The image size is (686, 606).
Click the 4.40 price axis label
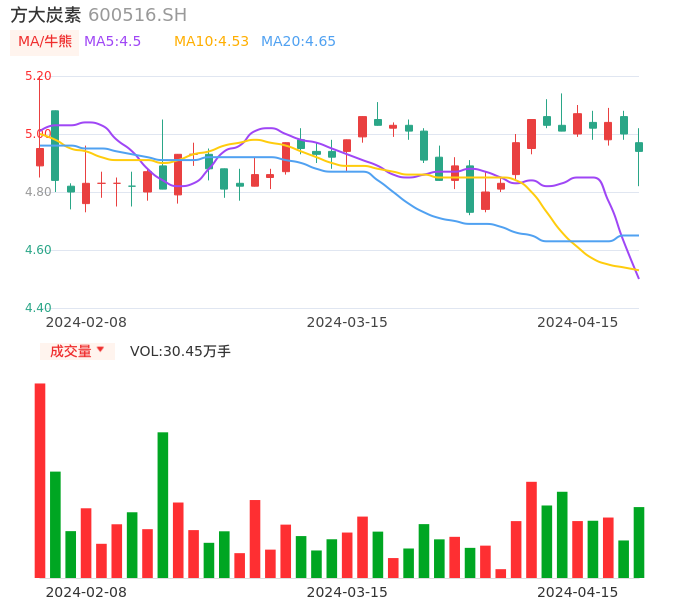(38, 308)
